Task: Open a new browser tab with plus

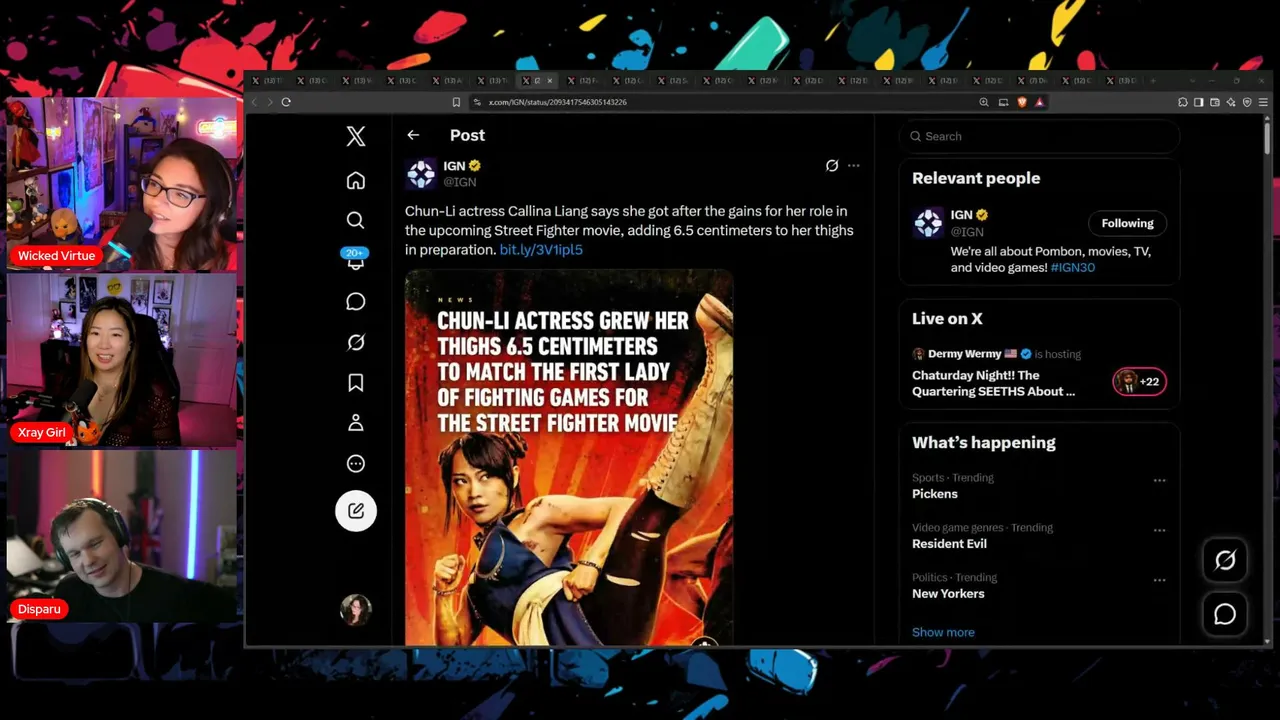Action: (x=1153, y=80)
